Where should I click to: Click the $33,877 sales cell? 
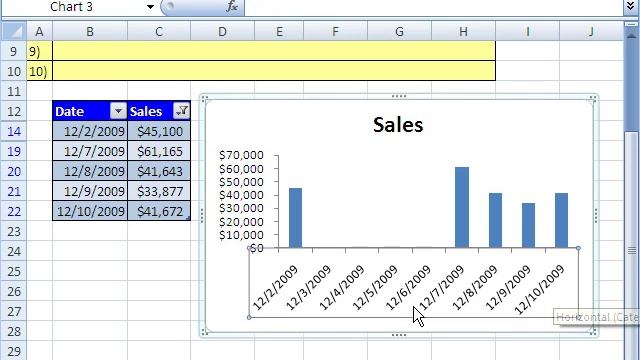click(x=159, y=191)
